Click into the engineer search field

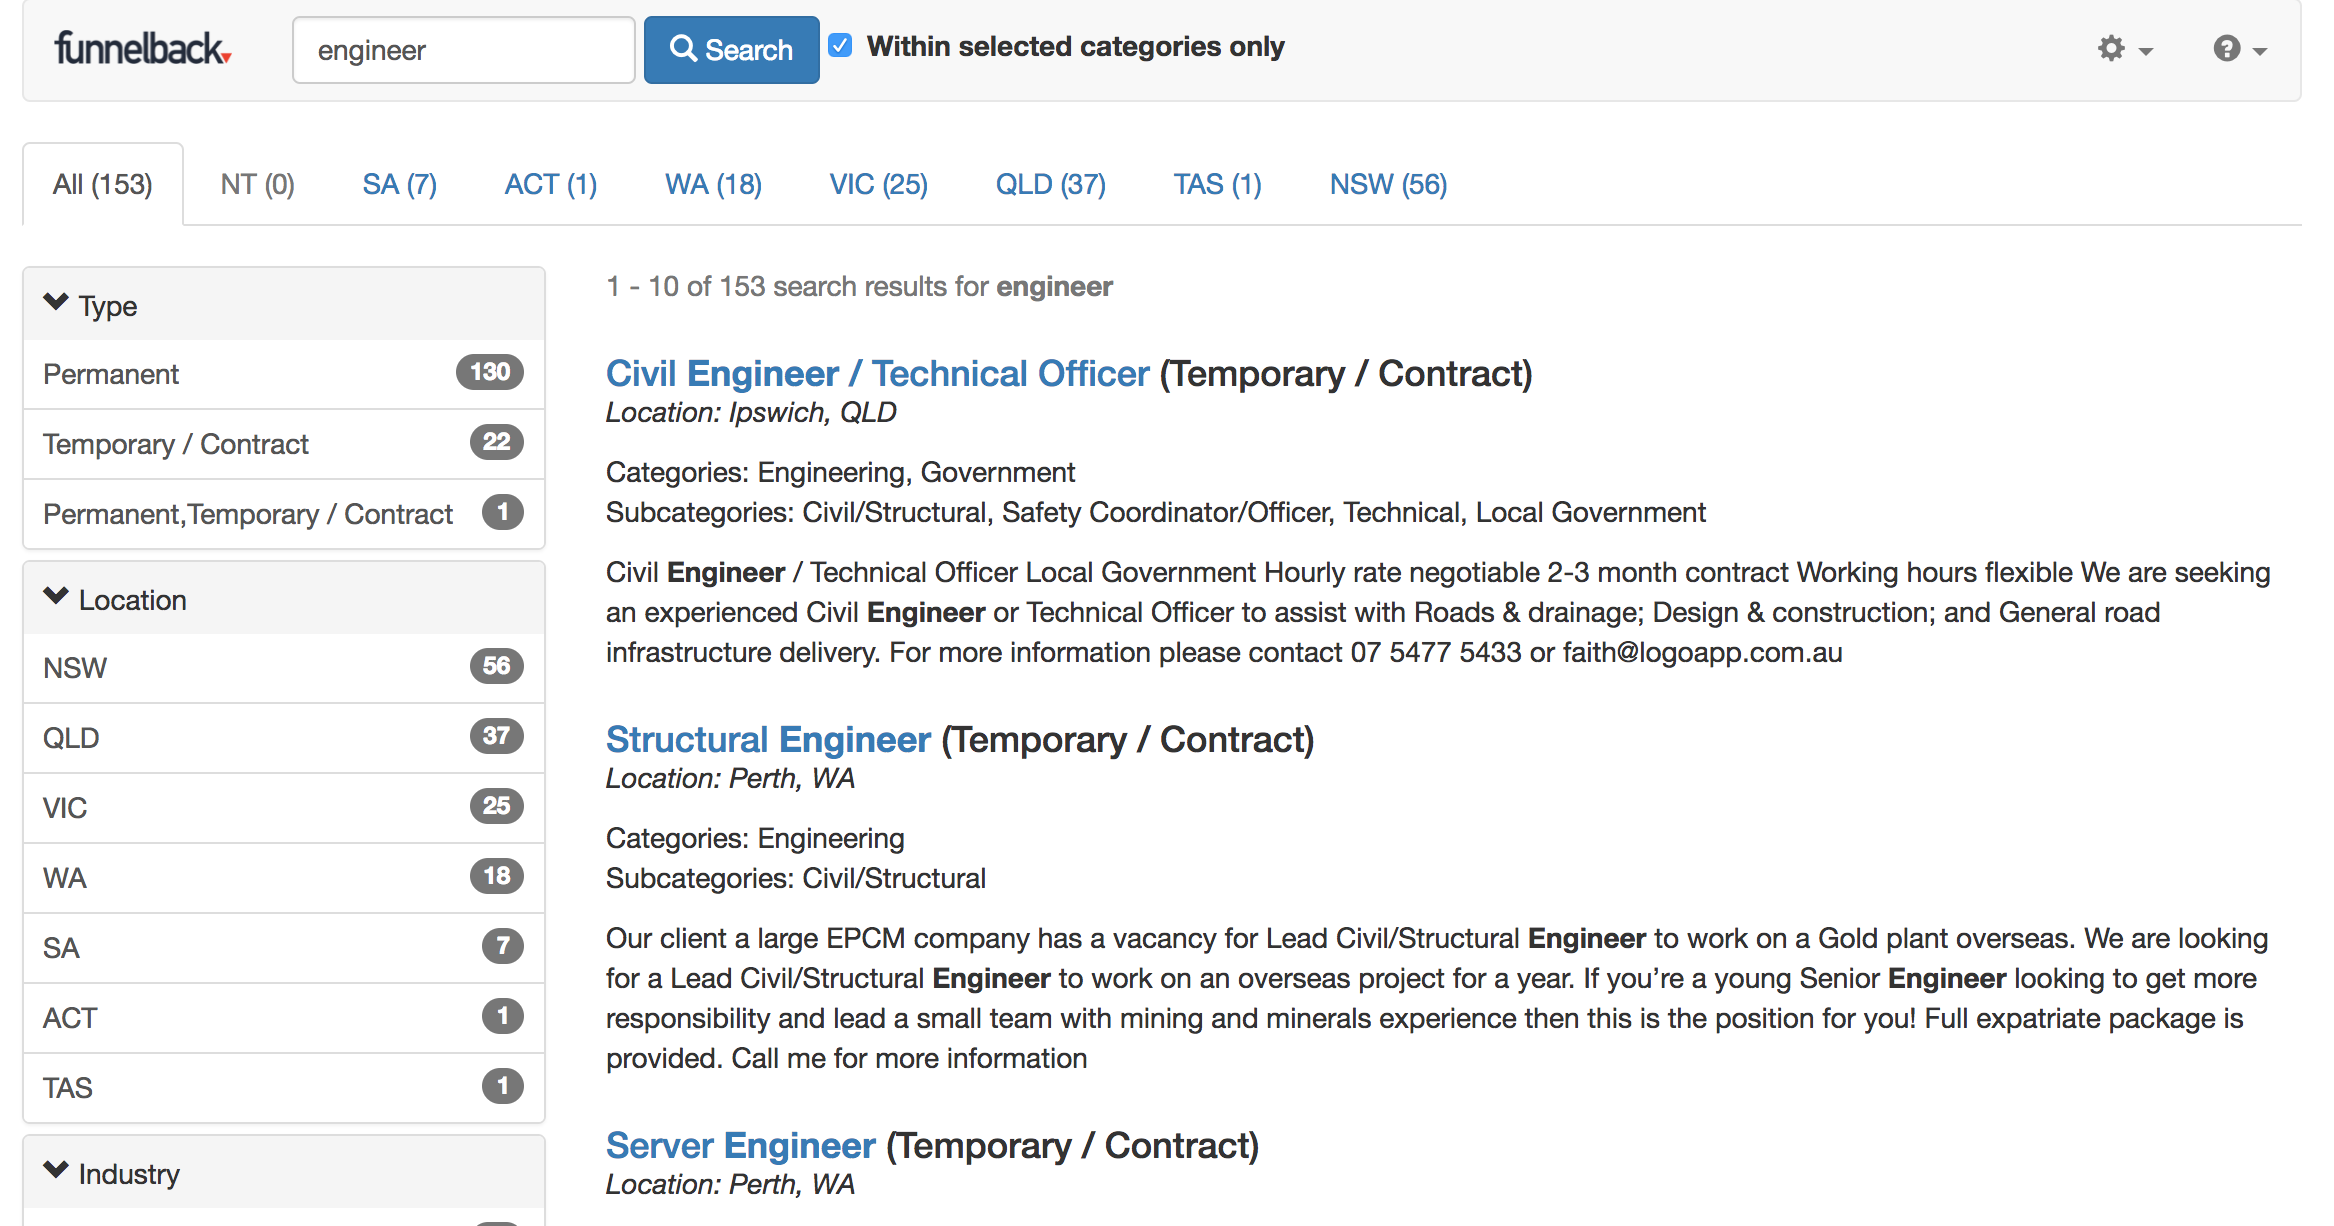tap(463, 50)
